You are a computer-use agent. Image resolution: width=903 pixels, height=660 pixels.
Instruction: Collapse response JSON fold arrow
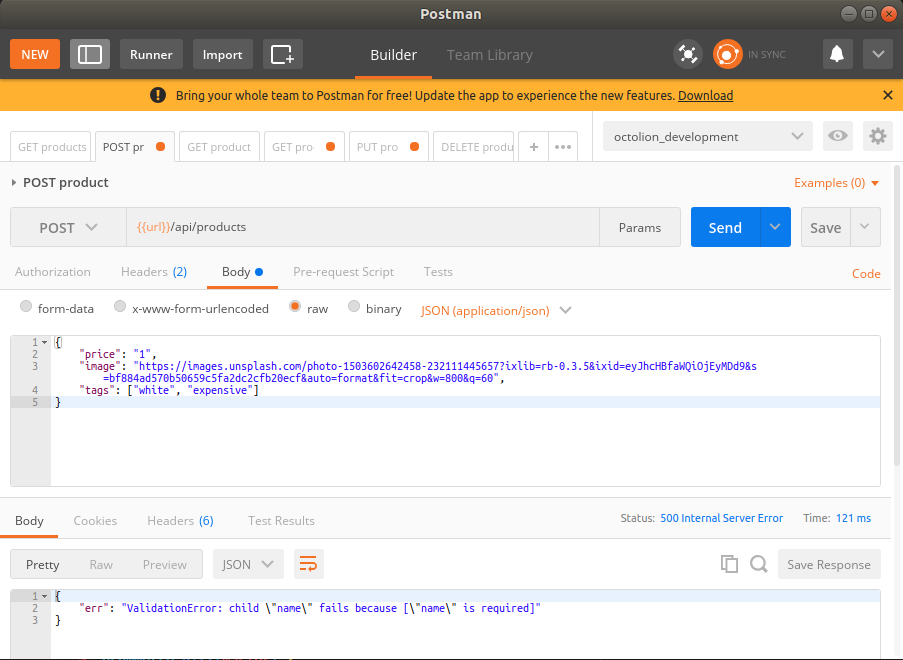tap(44, 596)
